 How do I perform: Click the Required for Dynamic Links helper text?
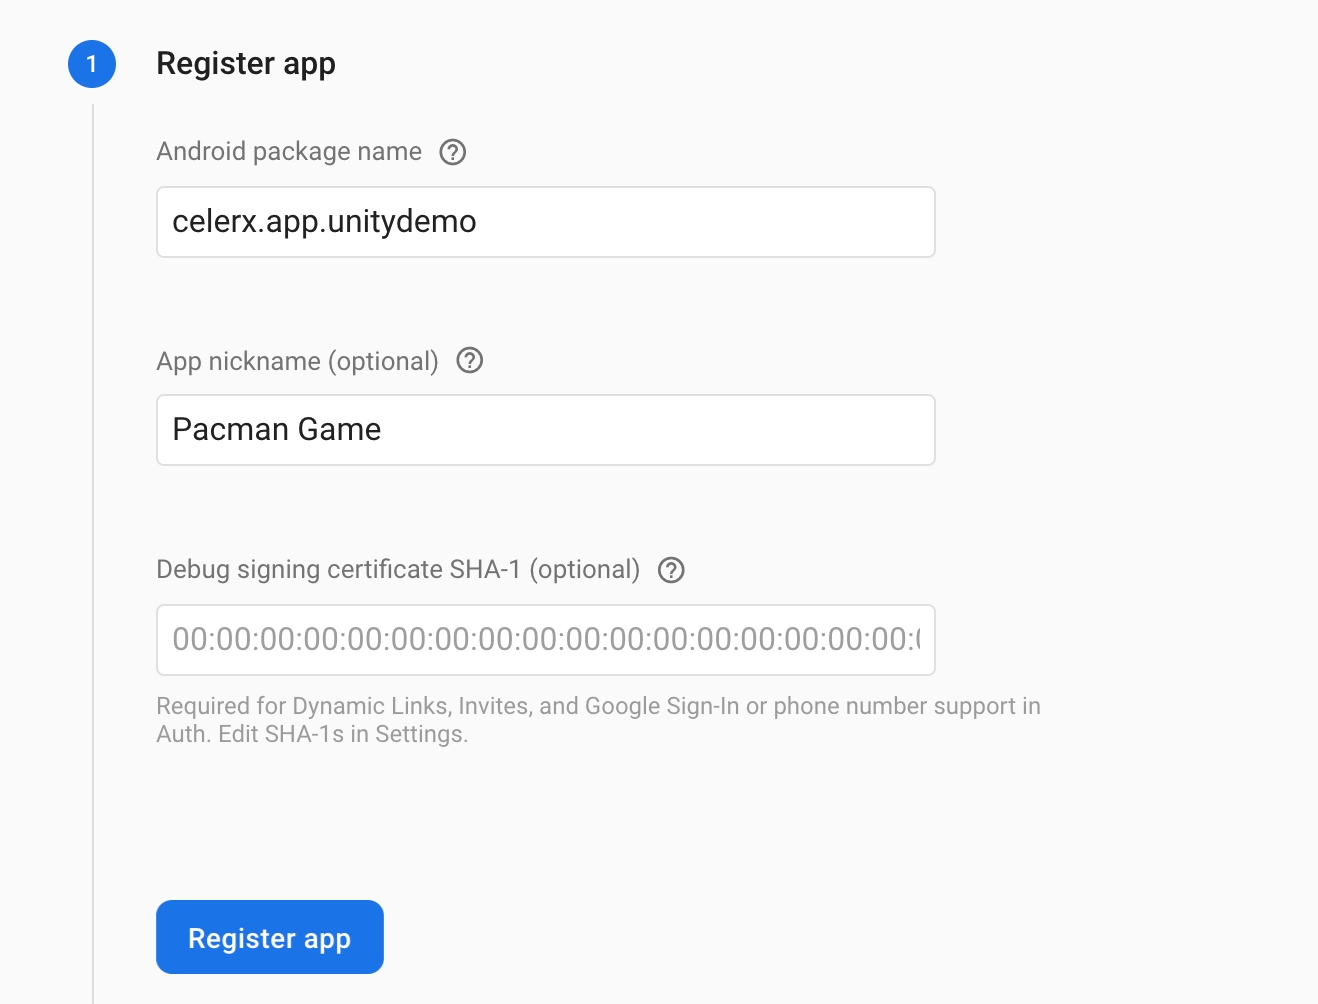tap(599, 720)
